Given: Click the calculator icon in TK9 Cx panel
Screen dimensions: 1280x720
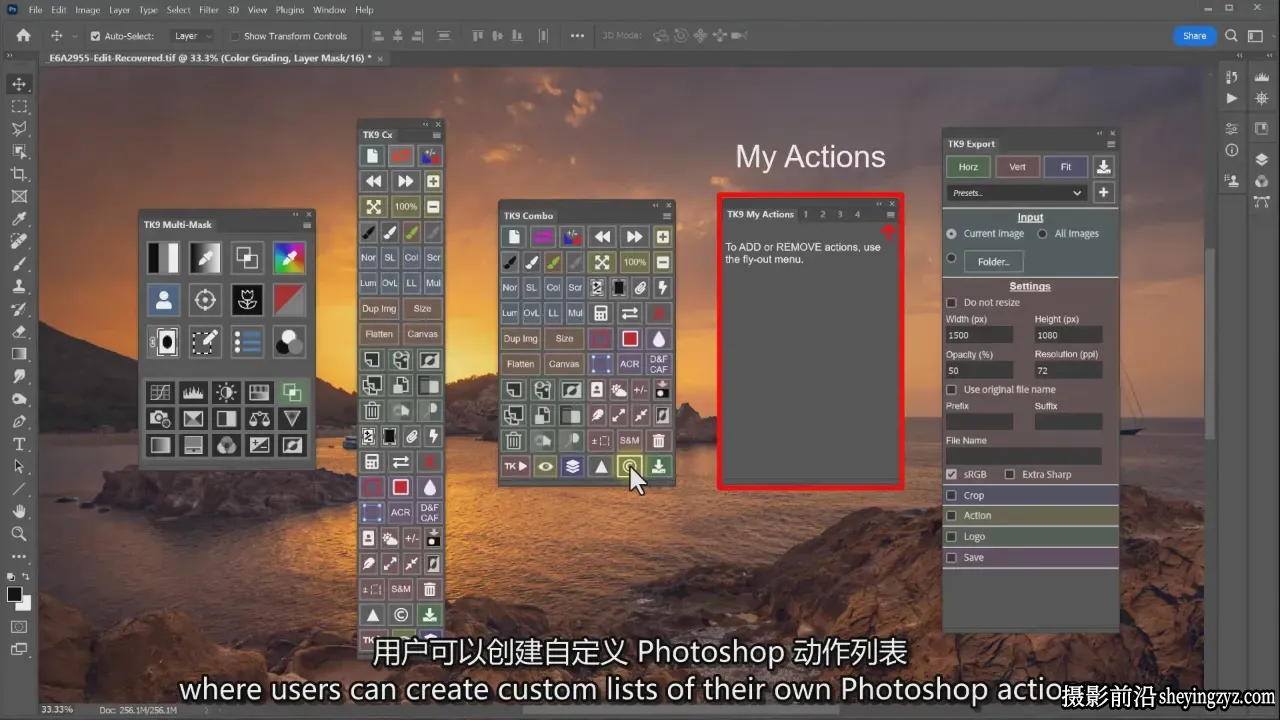Looking at the screenshot, I should [372, 462].
